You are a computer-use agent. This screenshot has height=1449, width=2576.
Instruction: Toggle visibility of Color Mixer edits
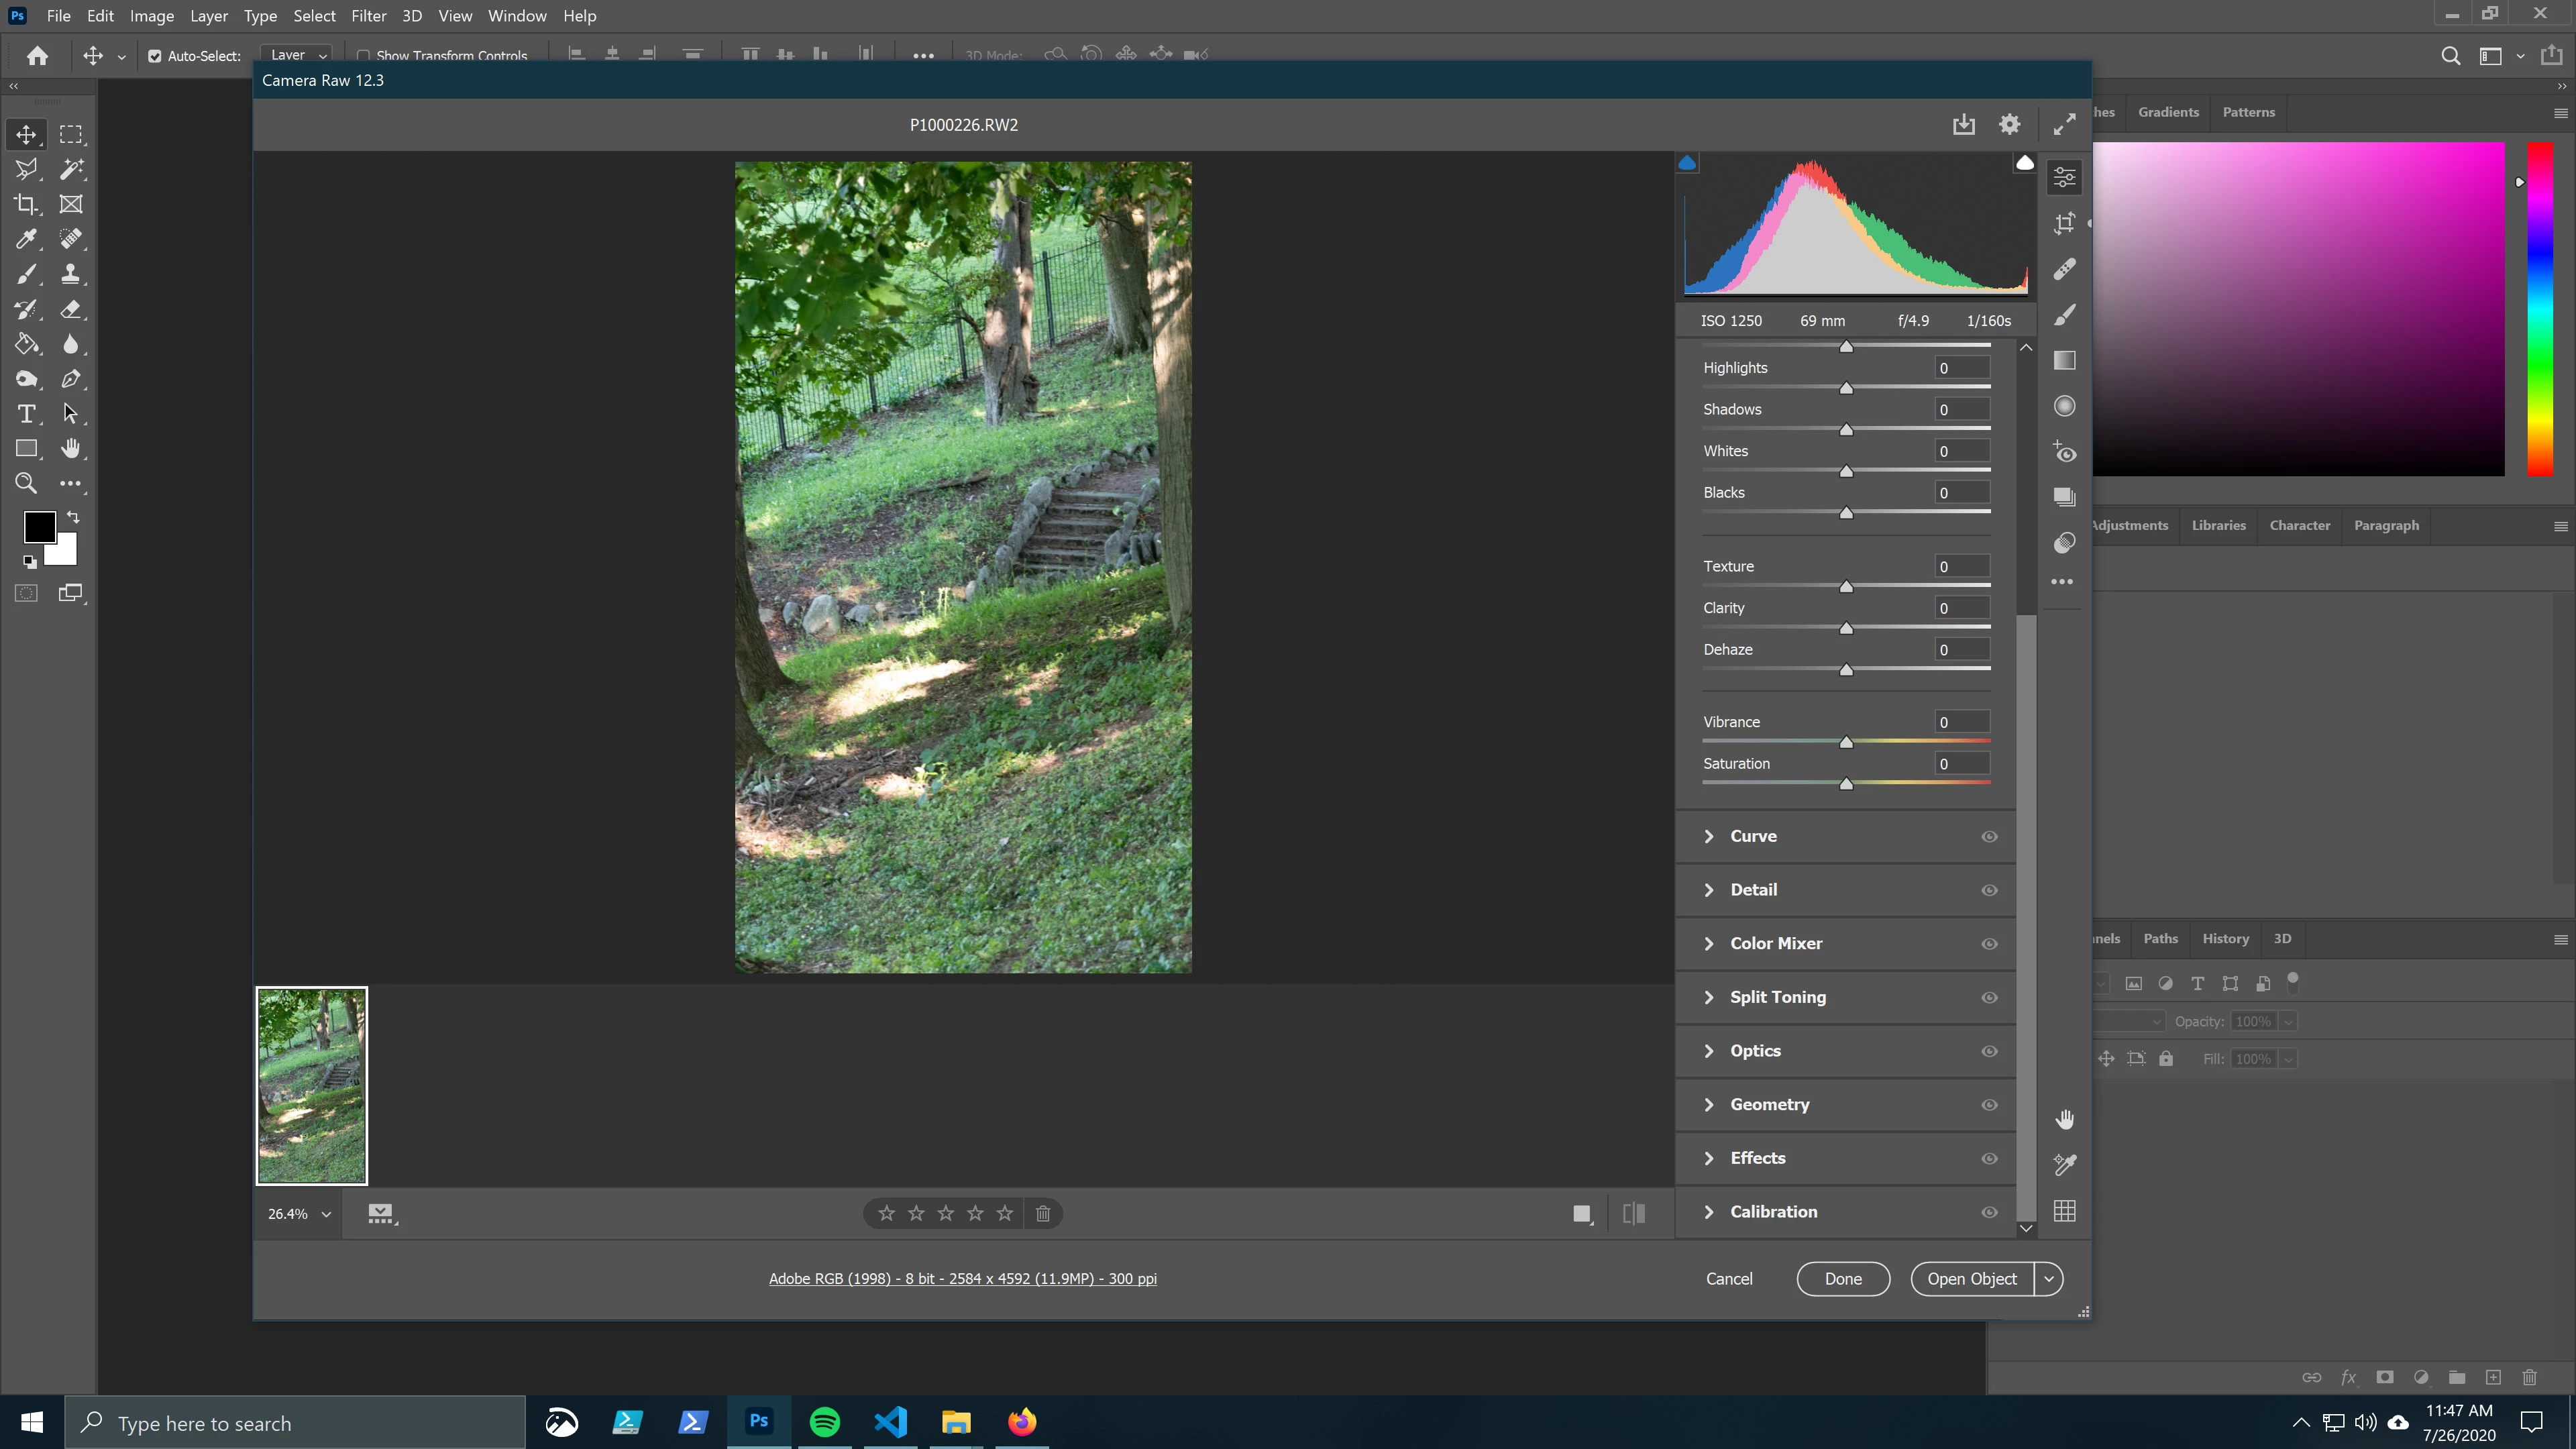[1989, 943]
